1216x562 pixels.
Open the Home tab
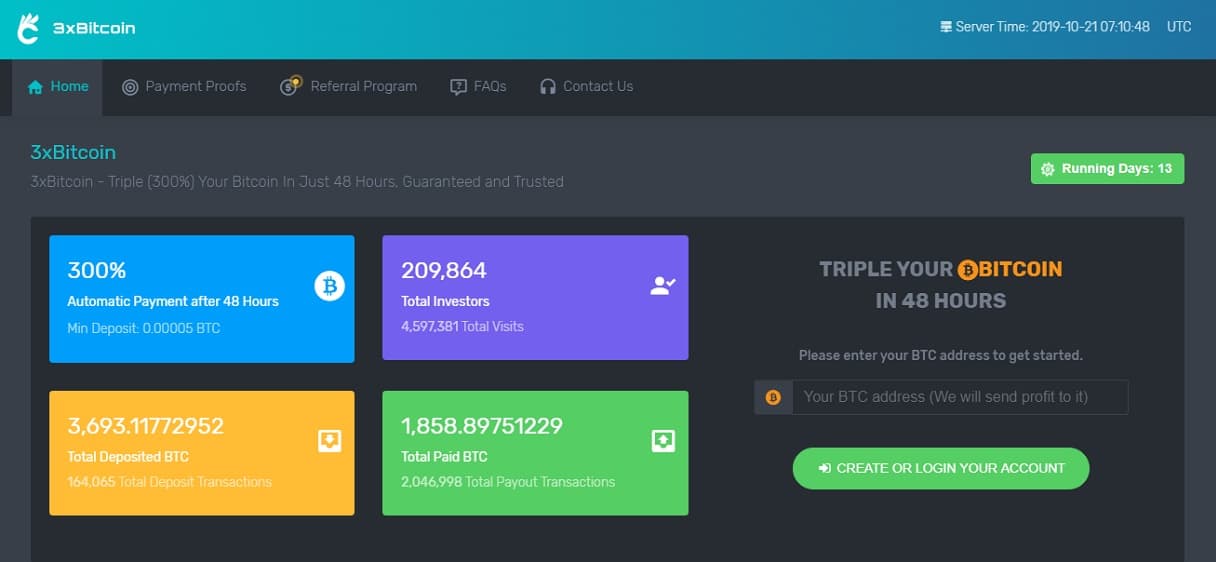coord(57,87)
